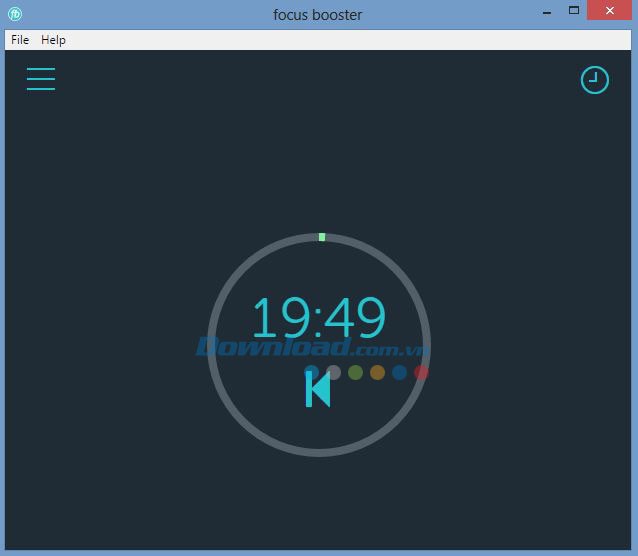Image resolution: width=638 pixels, height=556 pixels.
Task: Open the hamburger menu
Action: click(x=41, y=79)
